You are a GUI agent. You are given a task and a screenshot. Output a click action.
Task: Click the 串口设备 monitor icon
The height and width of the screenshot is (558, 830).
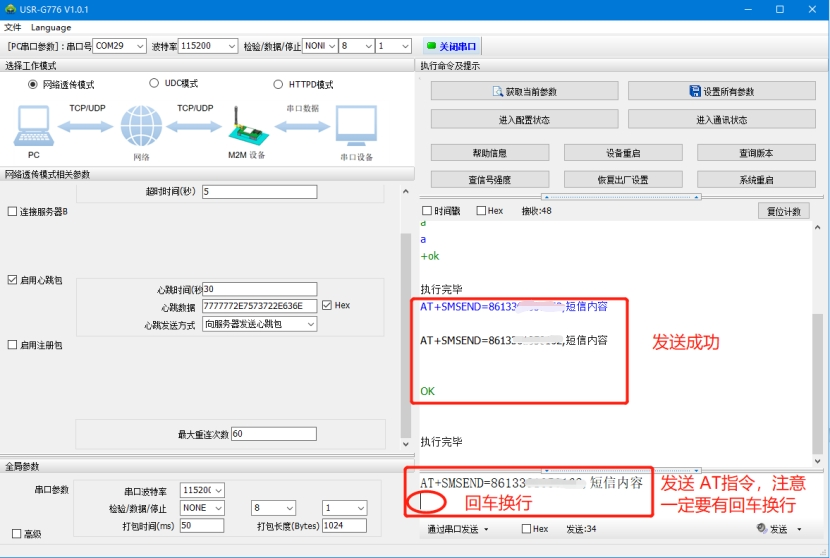356,128
